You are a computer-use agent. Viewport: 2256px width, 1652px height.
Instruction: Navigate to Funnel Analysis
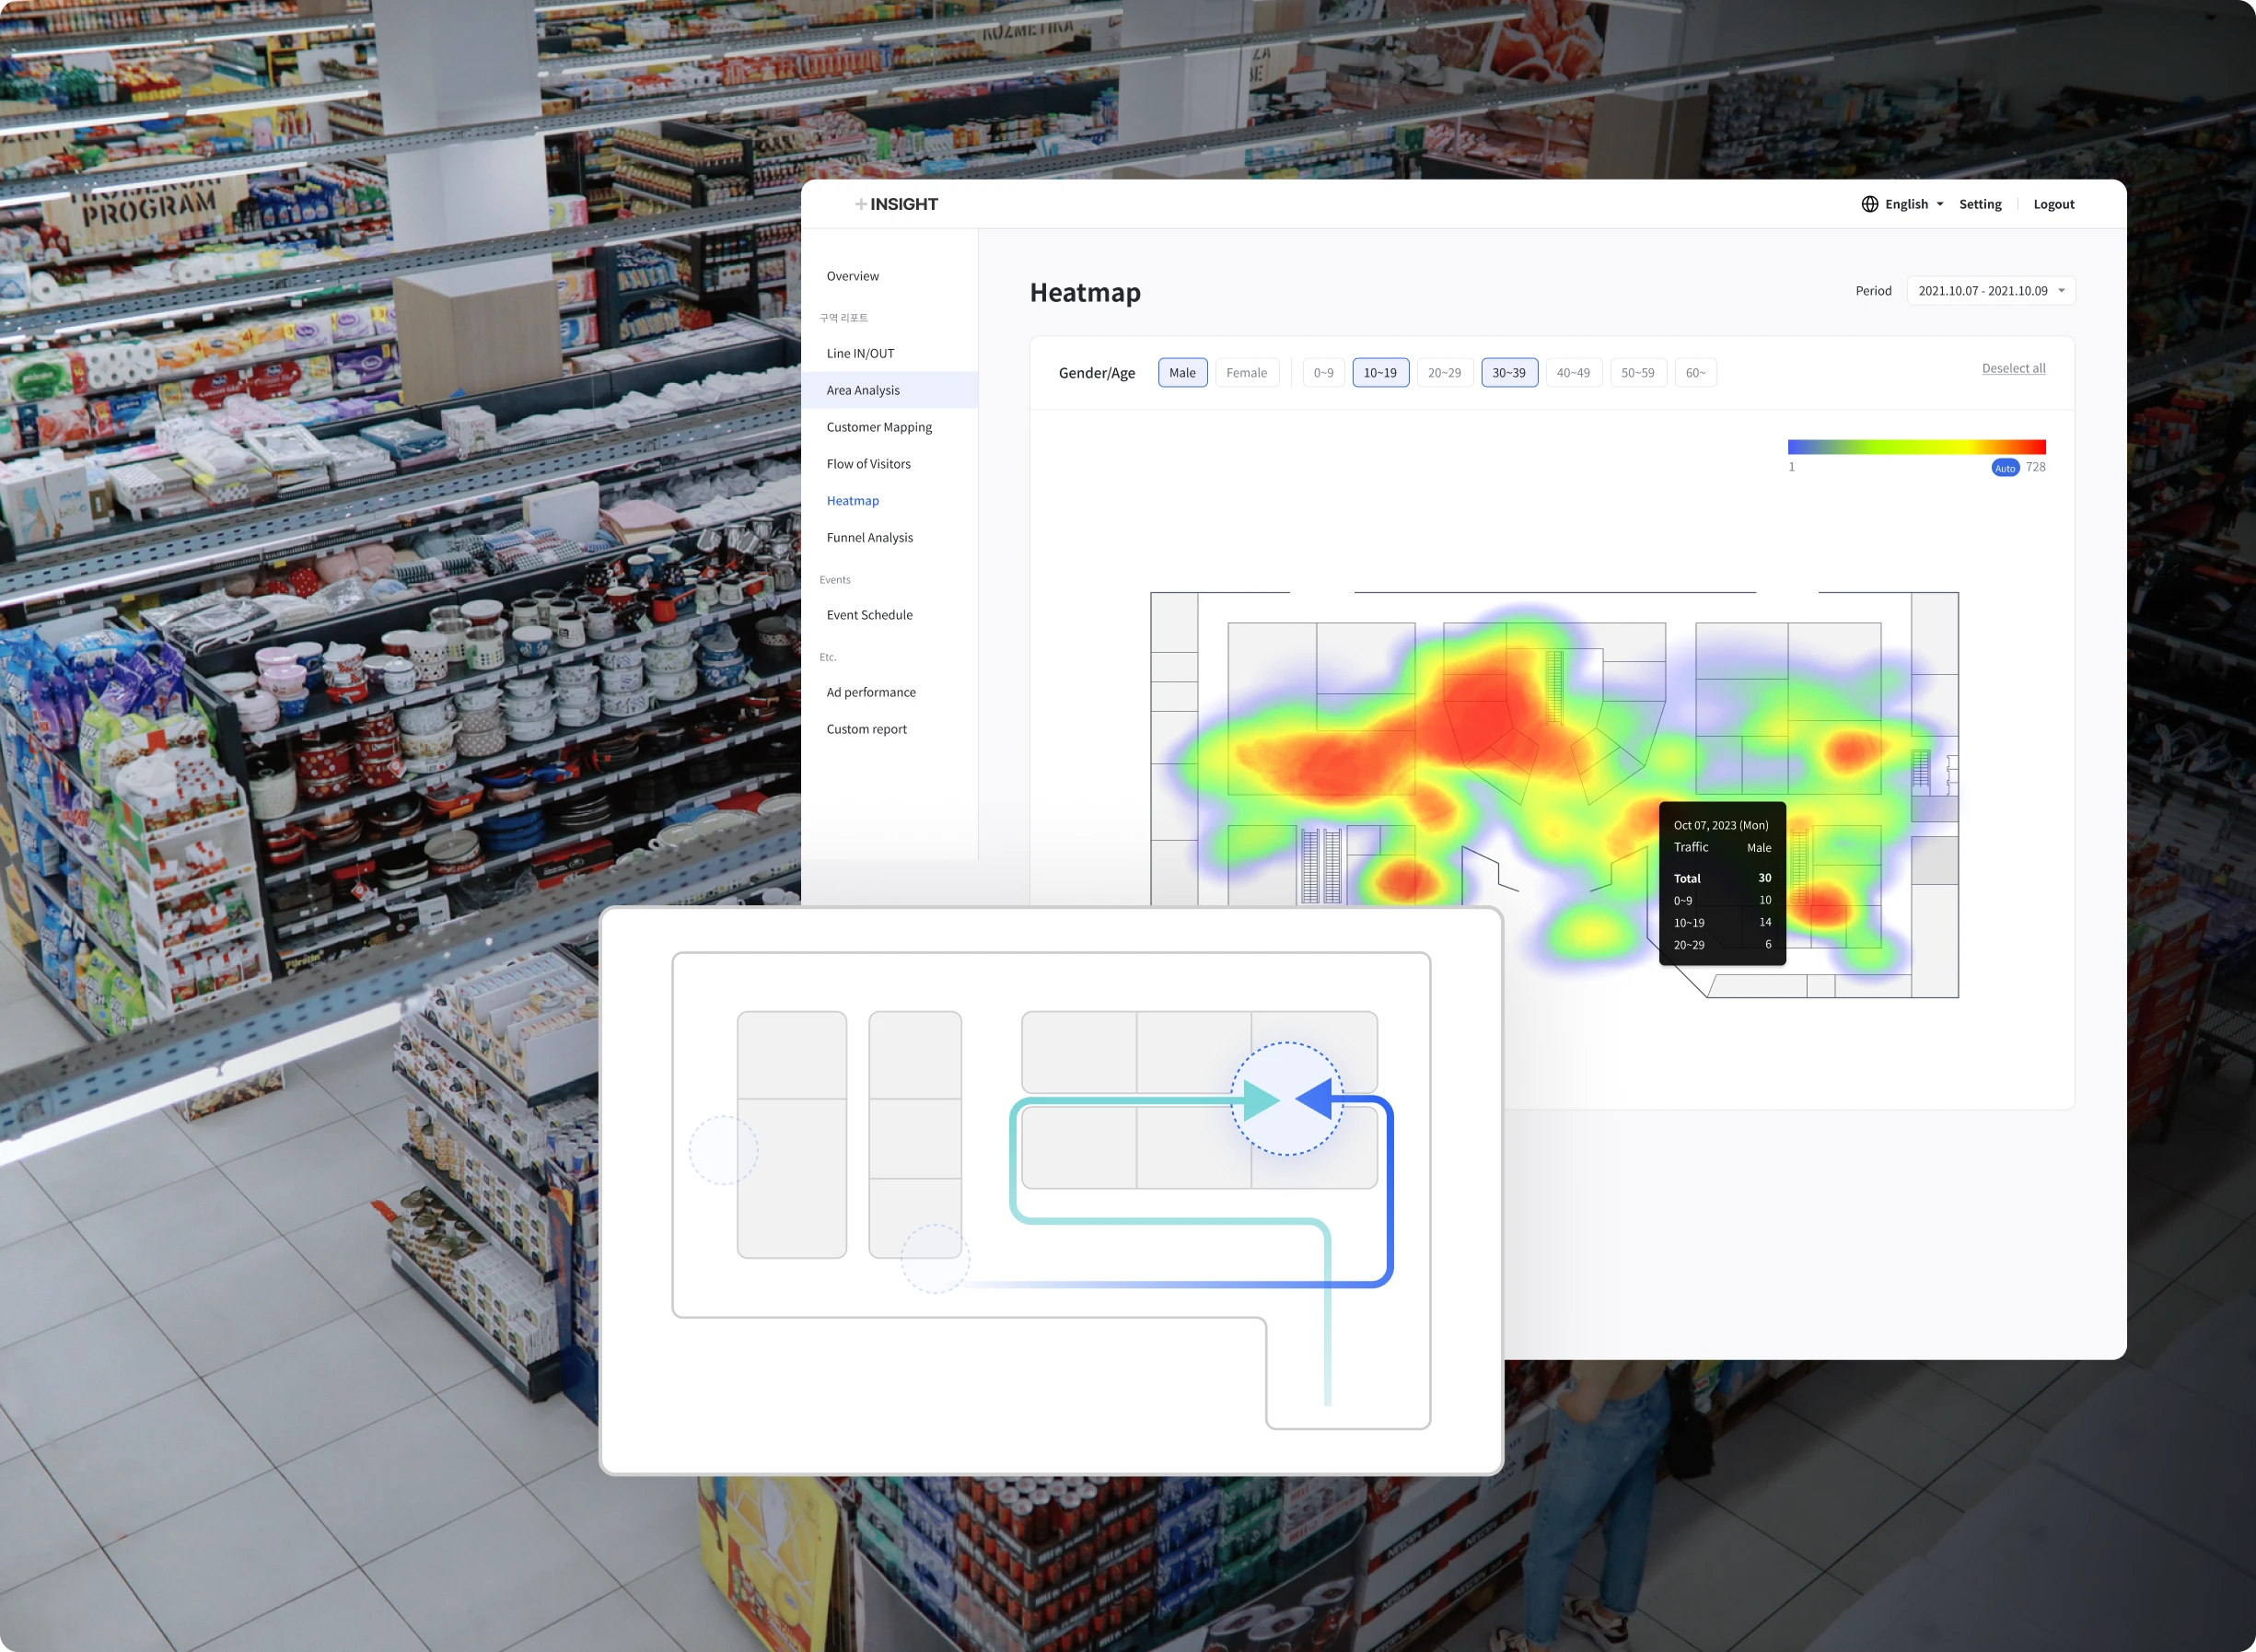click(869, 537)
